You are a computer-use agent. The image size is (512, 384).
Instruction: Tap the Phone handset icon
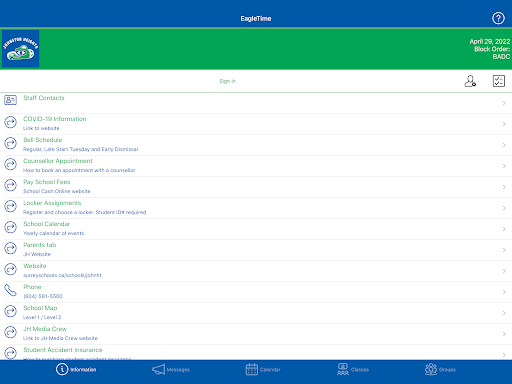point(10,290)
